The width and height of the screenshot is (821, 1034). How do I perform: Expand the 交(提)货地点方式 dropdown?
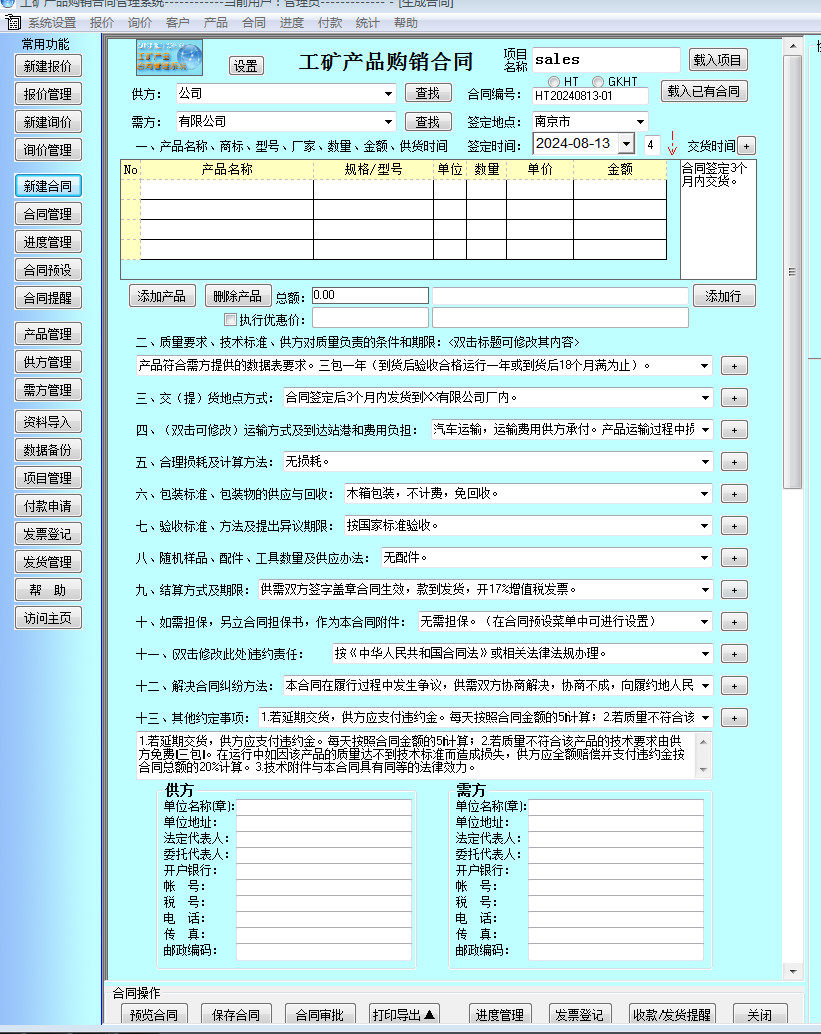pos(705,398)
